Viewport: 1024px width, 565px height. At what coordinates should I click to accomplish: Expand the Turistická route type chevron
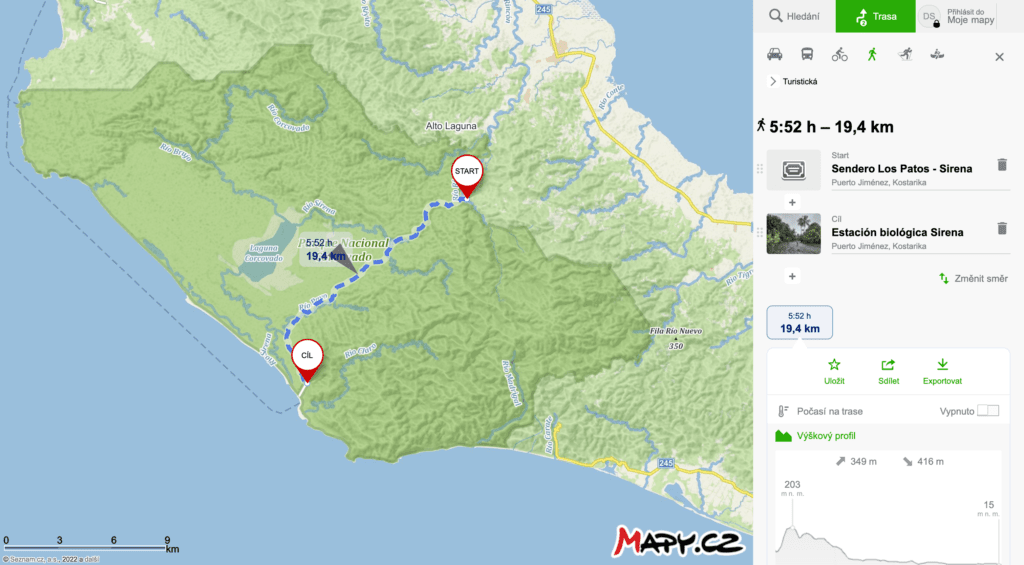773,82
